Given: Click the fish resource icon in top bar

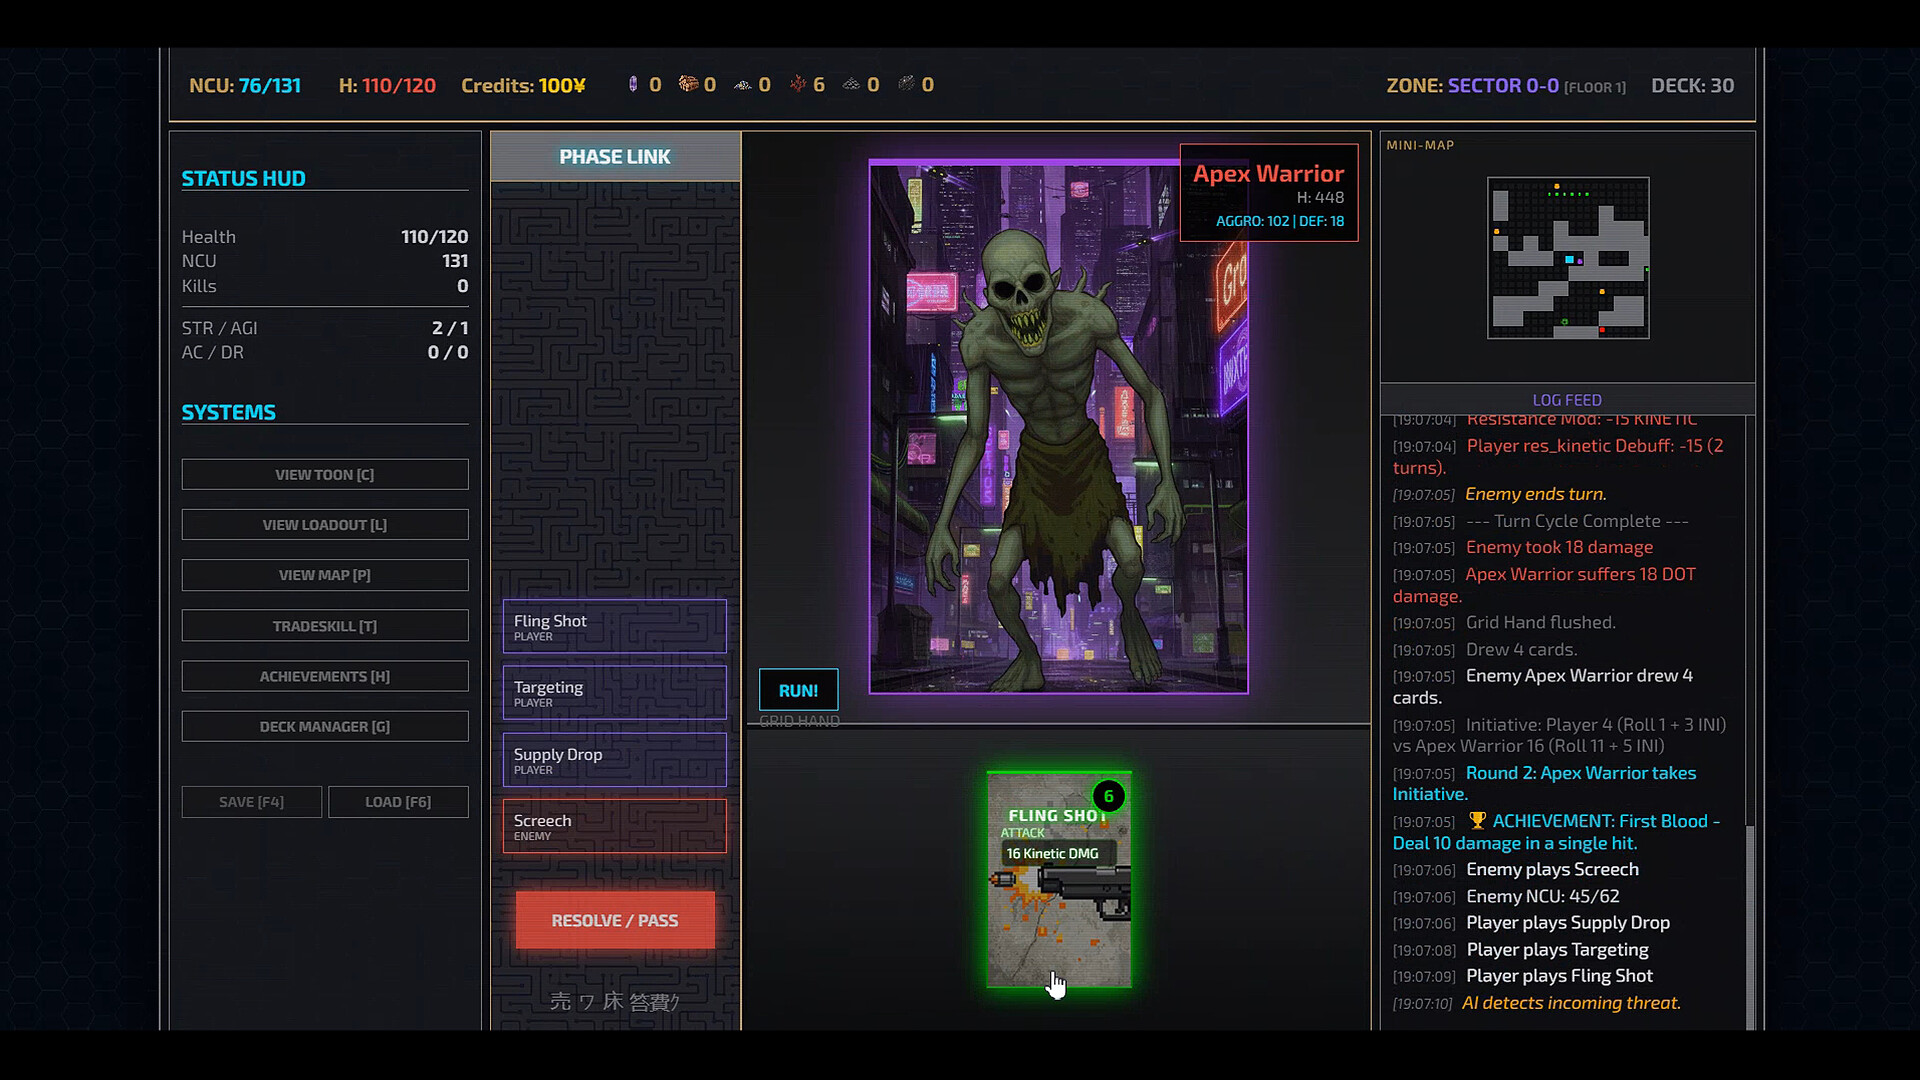Looking at the screenshot, I should [x=742, y=84].
